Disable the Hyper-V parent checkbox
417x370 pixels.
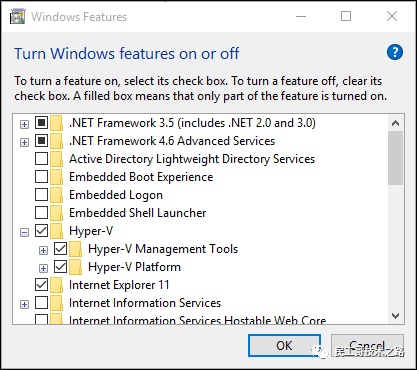(41, 231)
